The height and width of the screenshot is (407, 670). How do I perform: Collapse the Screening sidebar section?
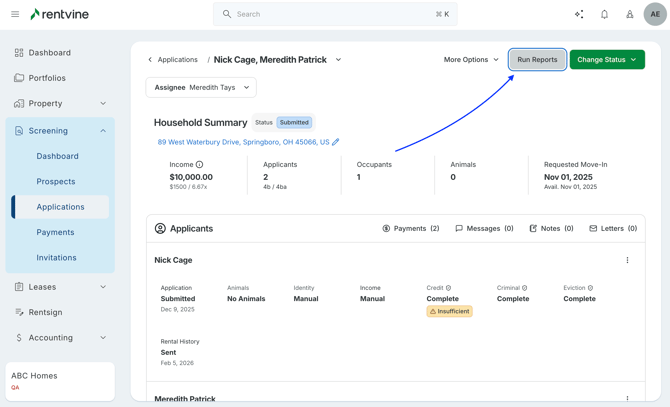click(x=103, y=131)
